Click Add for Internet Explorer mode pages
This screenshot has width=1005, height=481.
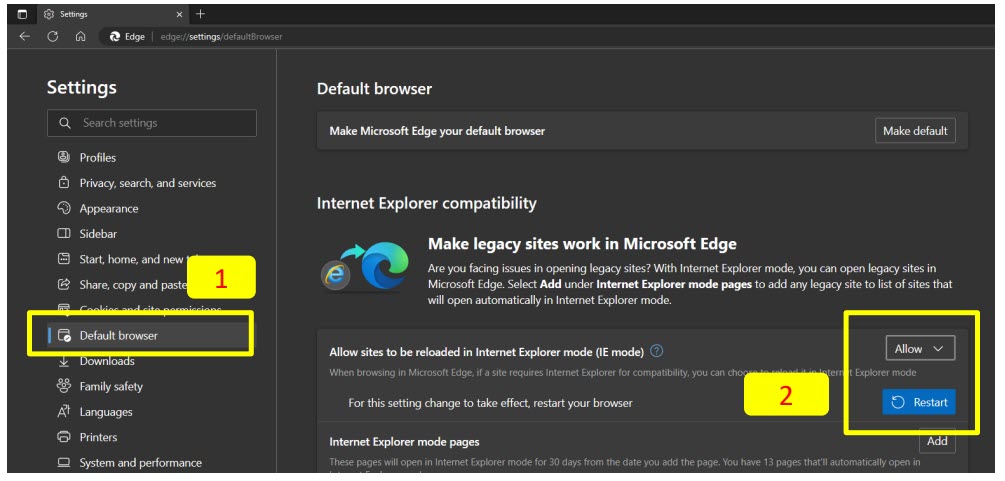coord(937,441)
